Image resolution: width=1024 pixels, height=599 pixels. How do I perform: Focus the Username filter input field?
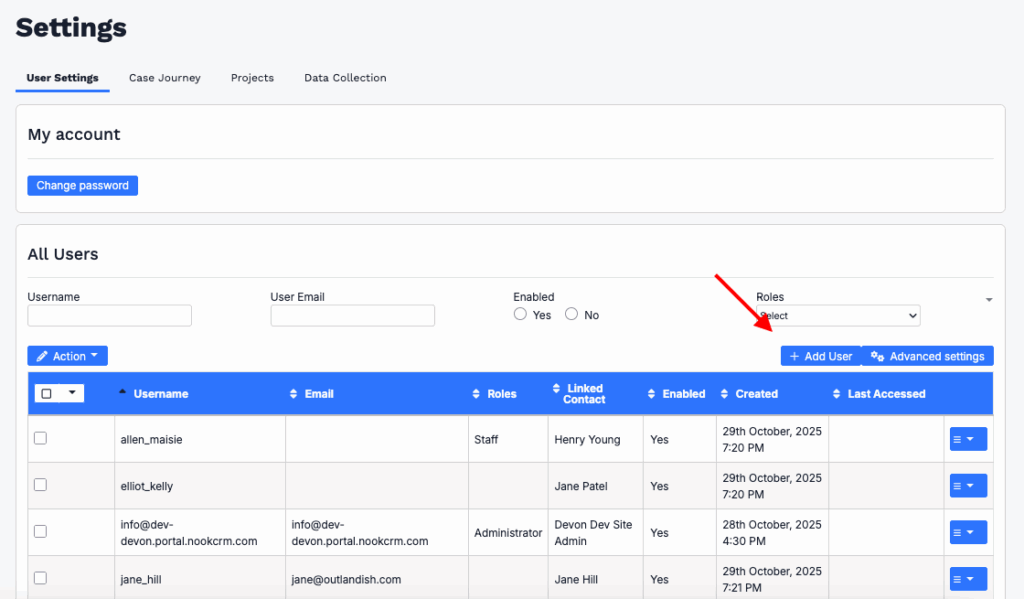[109, 316]
